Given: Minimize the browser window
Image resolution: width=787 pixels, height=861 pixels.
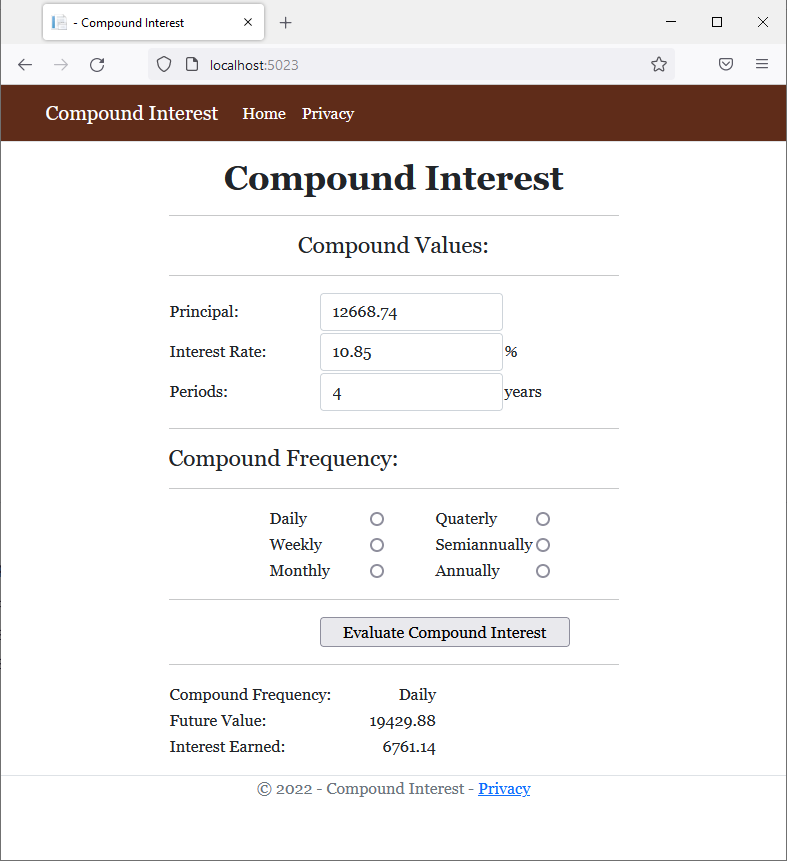Looking at the screenshot, I should pyautogui.click(x=671, y=22).
